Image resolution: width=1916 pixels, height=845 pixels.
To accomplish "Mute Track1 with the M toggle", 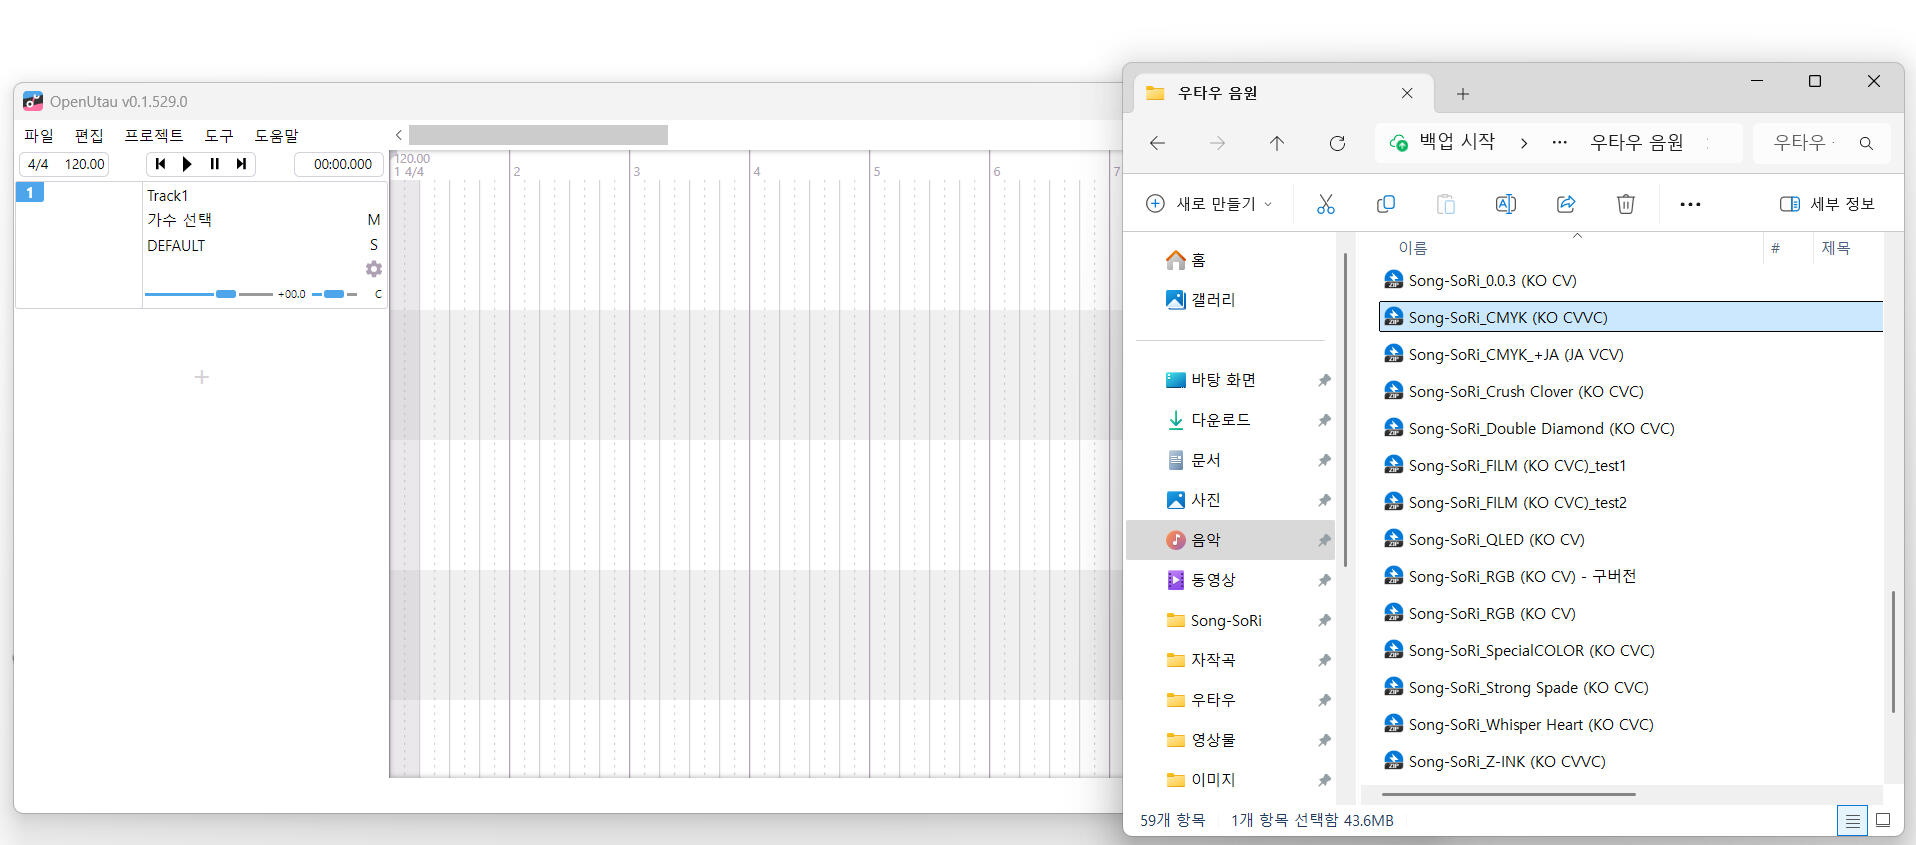I will [x=373, y=220].
